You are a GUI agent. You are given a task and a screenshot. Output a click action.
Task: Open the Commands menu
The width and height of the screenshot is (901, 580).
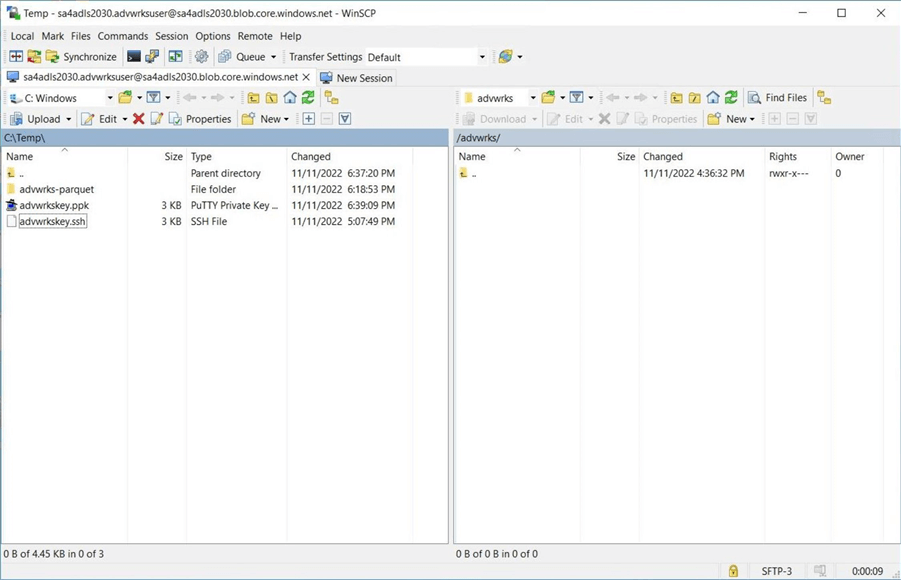tap(122, 36)
